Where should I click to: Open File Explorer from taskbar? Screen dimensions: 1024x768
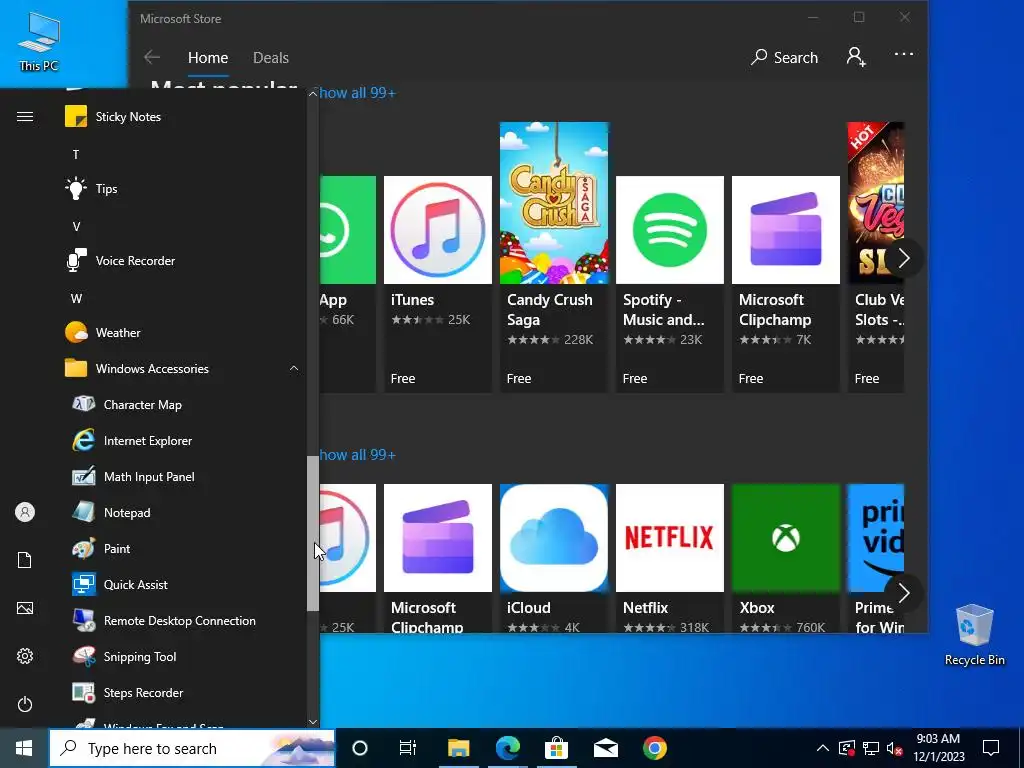[x=458, y=748]
